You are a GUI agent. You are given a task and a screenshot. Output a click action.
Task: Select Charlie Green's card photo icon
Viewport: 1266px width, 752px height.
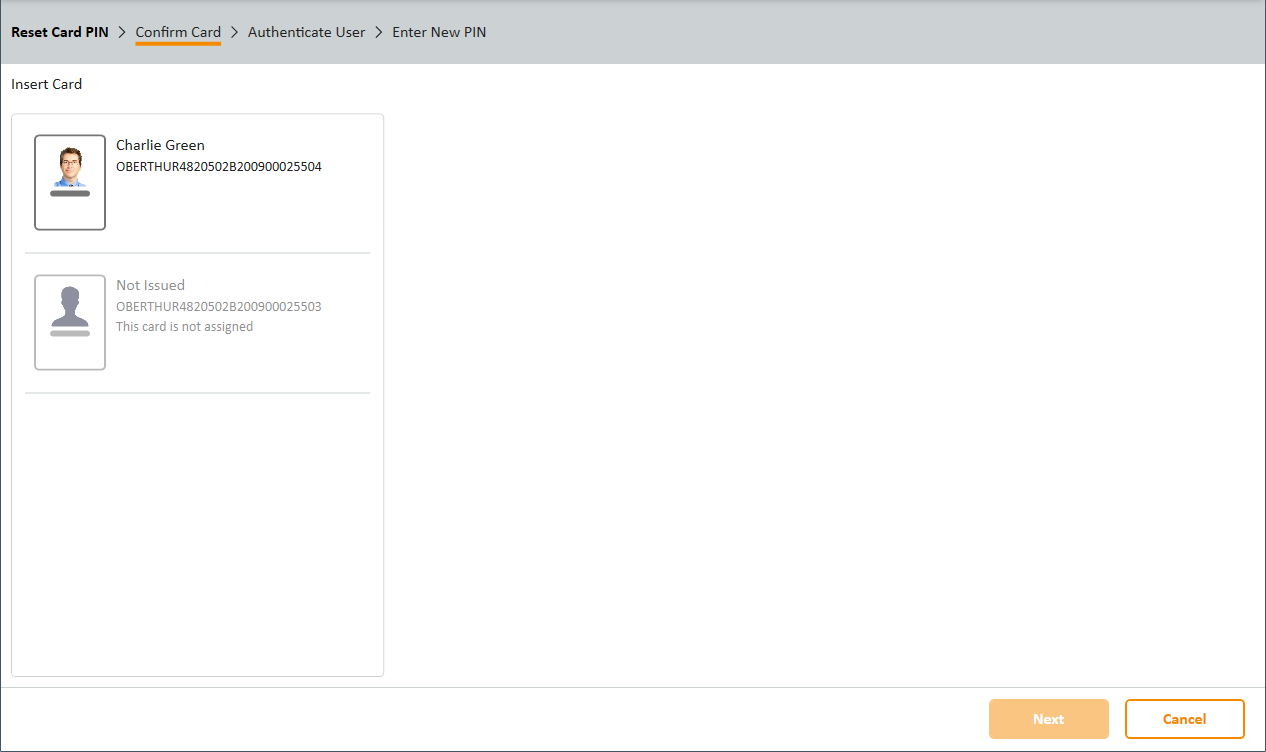click(69, 168)
